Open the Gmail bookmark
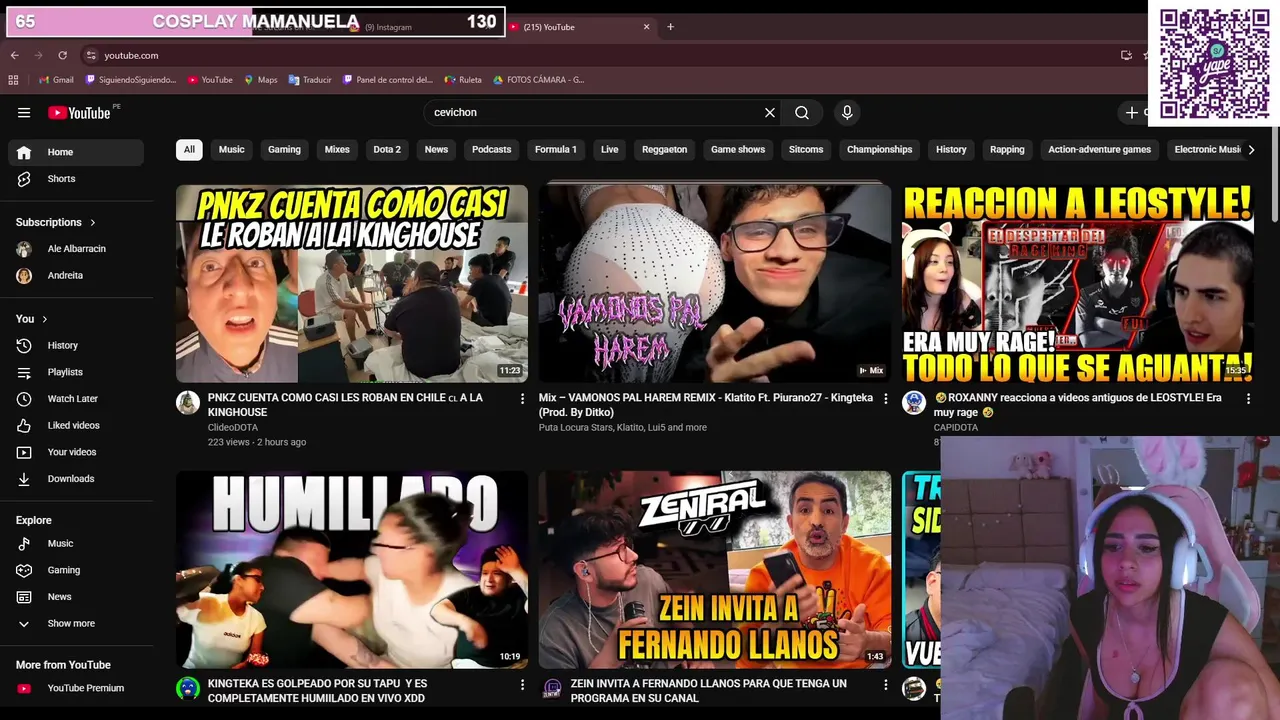 (56, 80)
